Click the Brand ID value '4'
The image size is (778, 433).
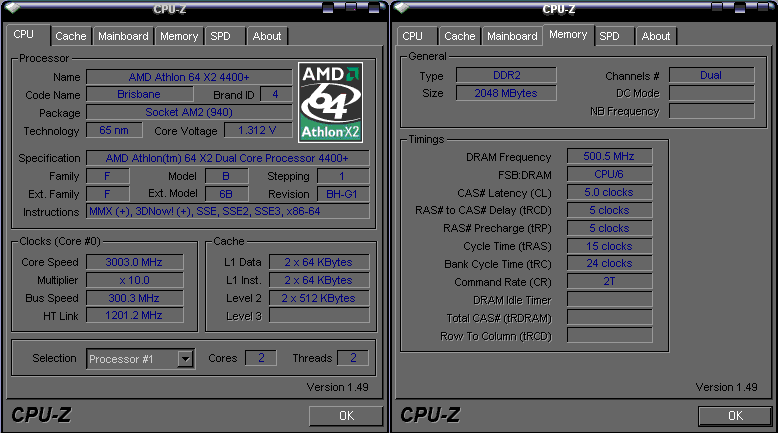tap(276, 94)
